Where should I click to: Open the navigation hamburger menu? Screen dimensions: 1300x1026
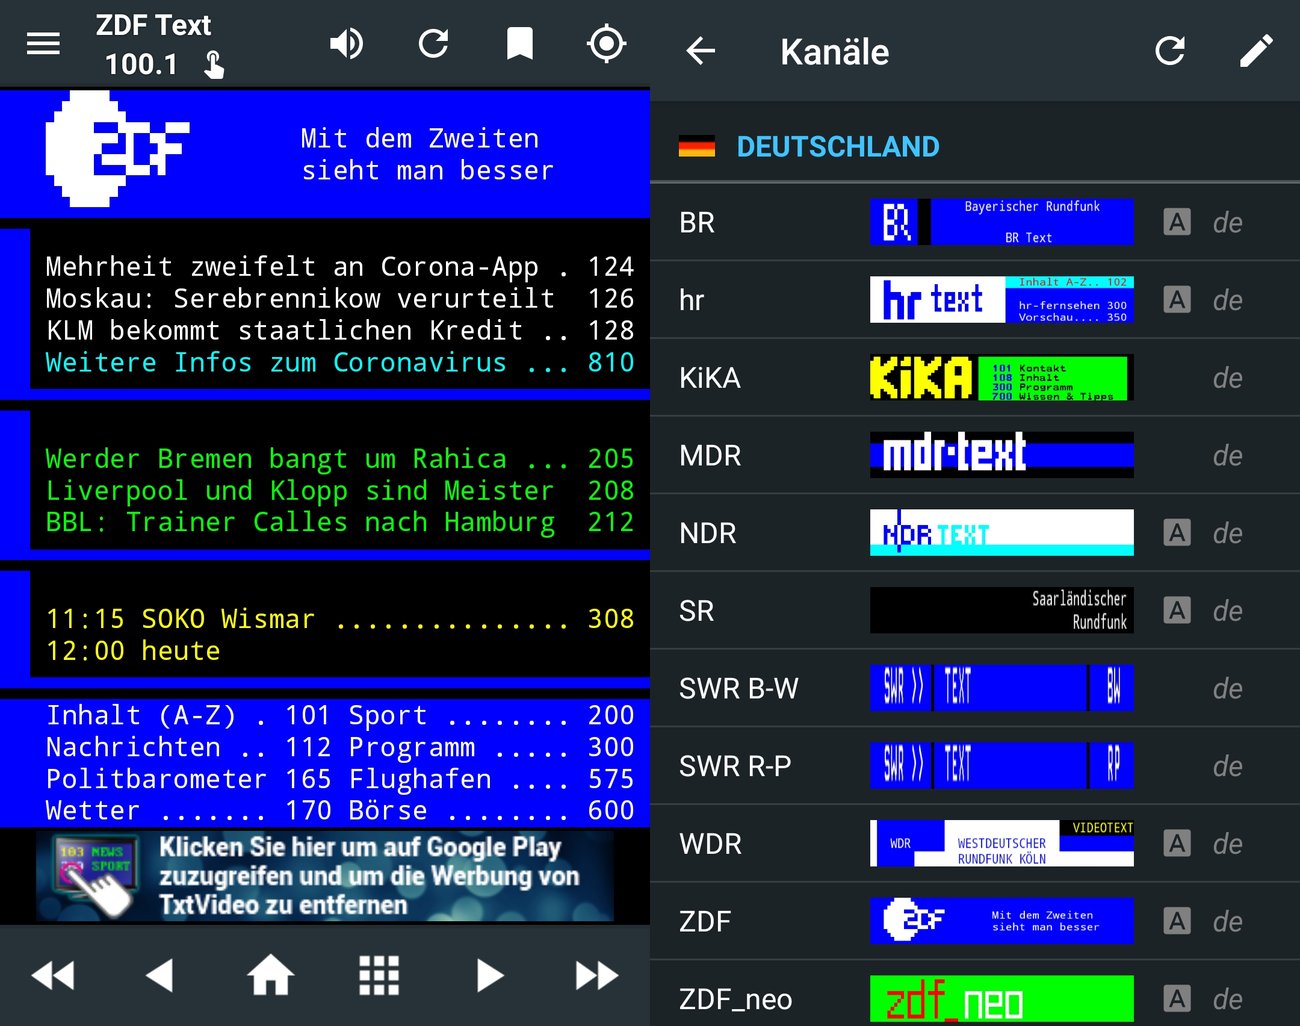click(43, 43)
